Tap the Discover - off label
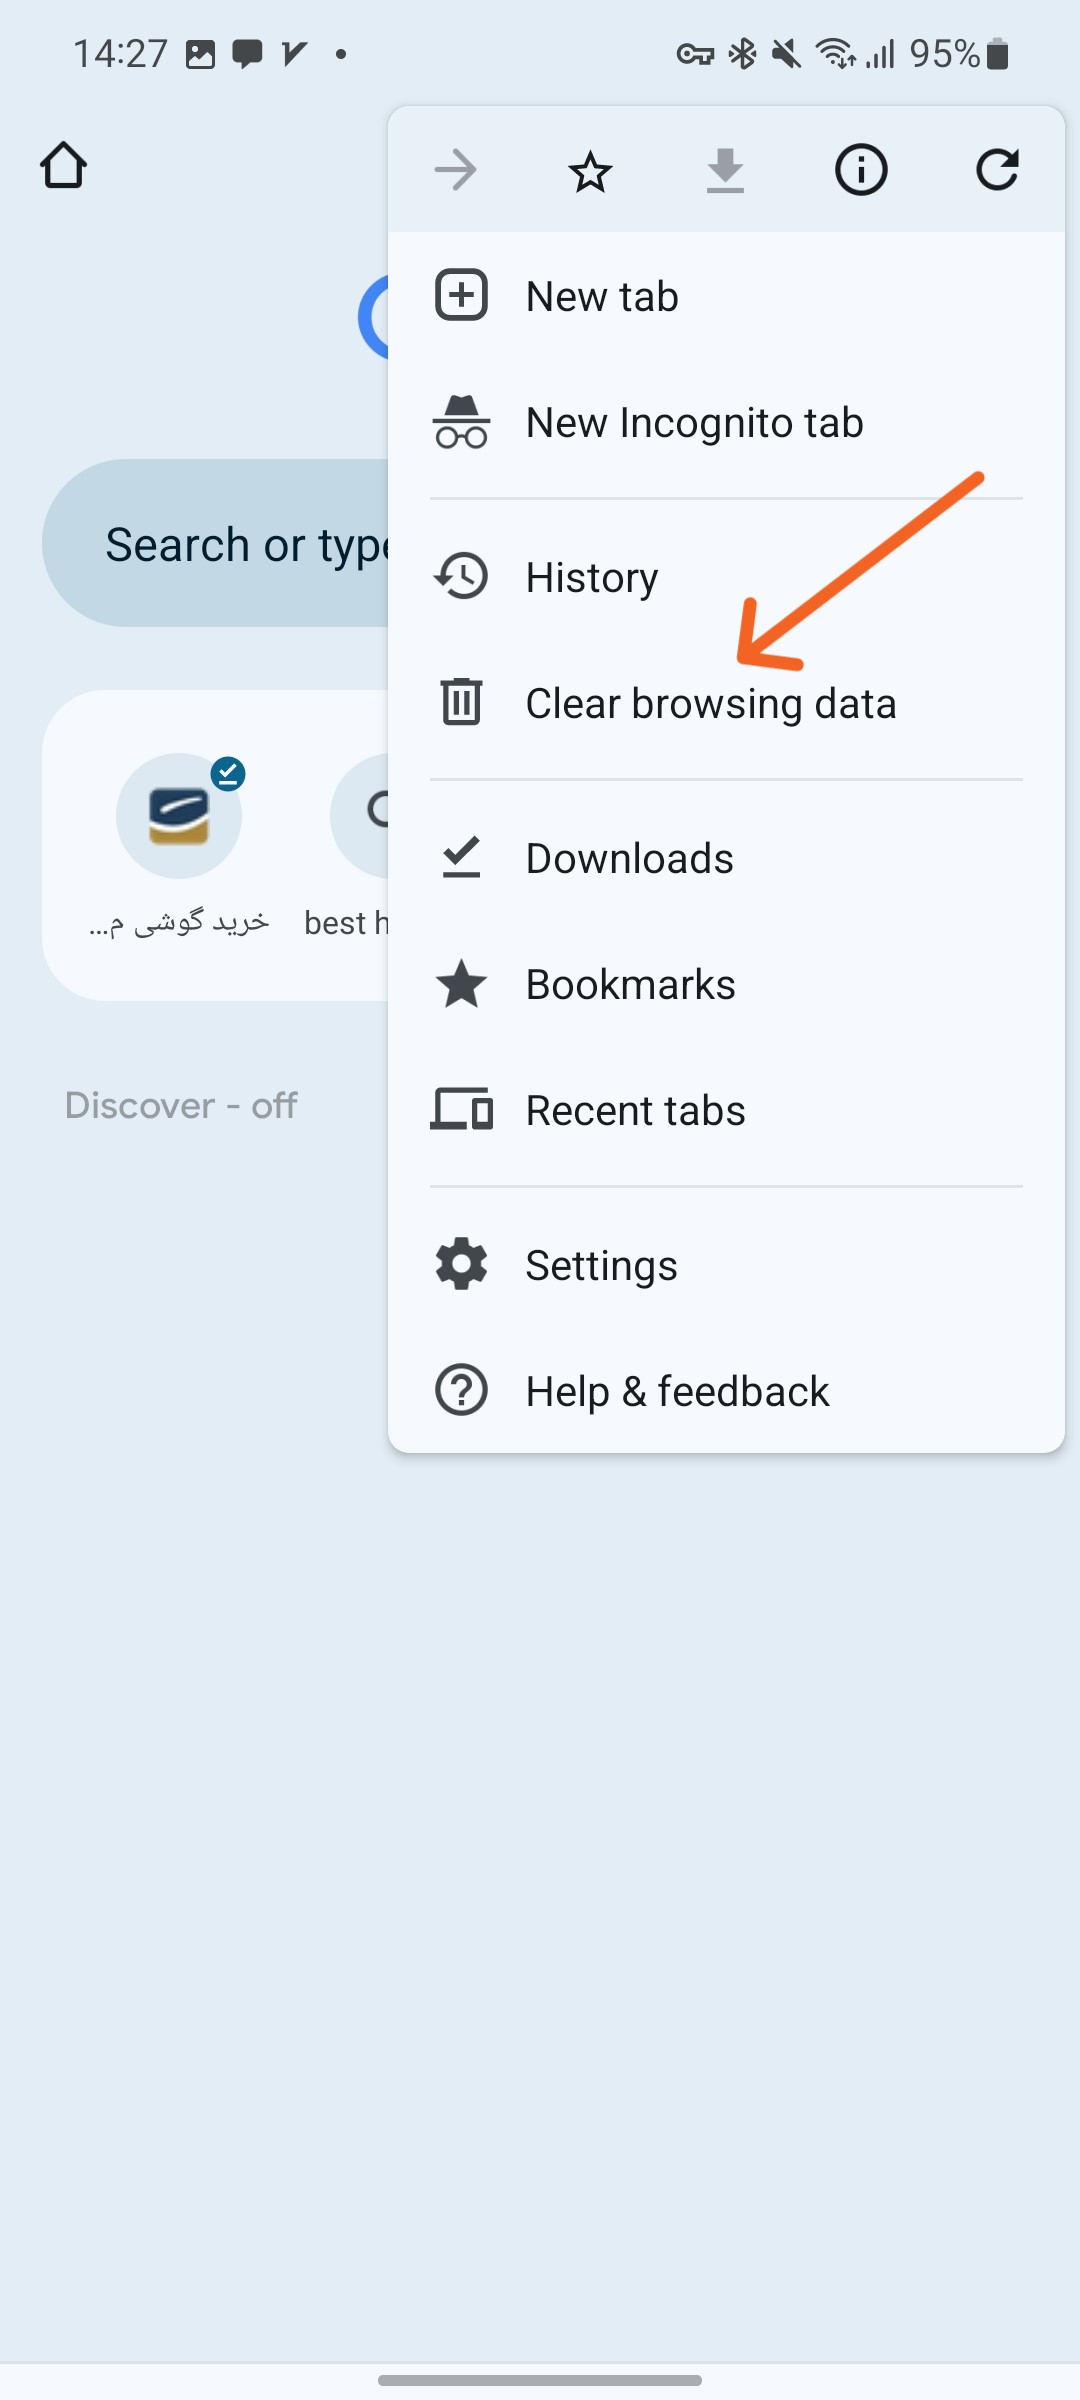Image resolution: width=1080 pixels, height=2400 pixels. coord(181,1106)
